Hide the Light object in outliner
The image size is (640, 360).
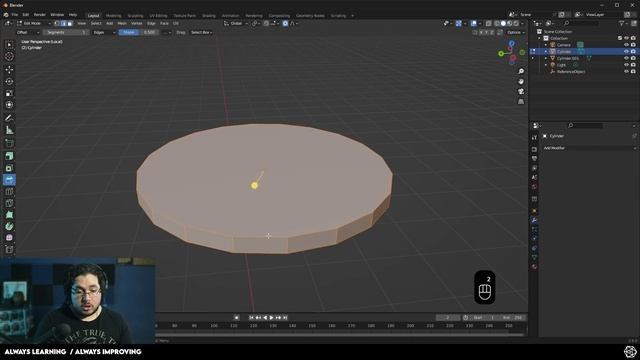pyautogui.click(x=626, y=65)
